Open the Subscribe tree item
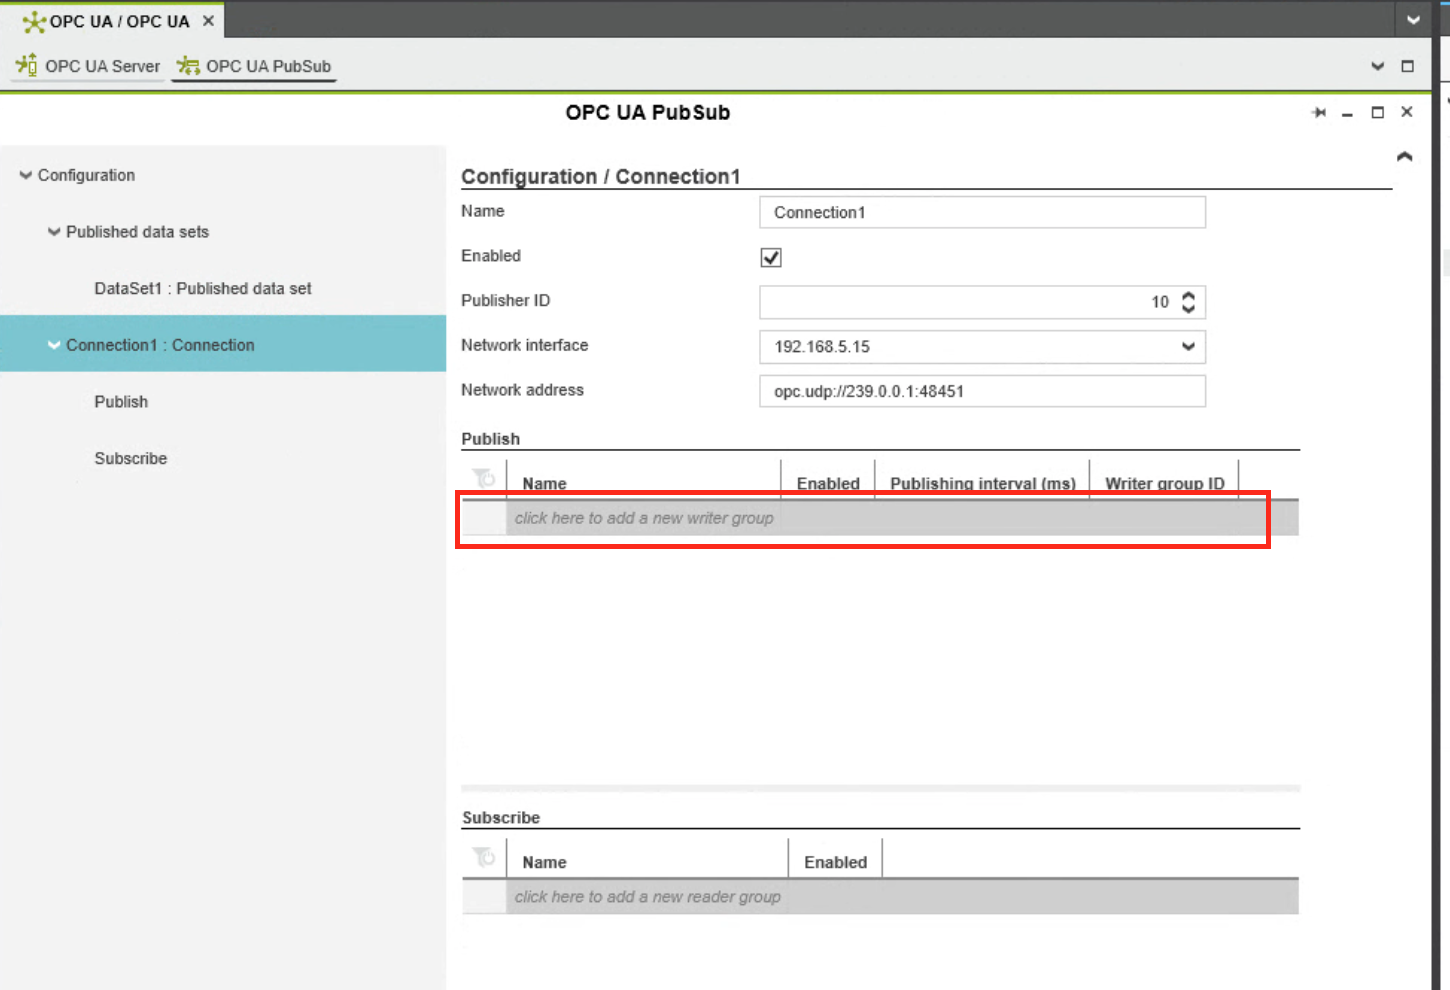The height and width of the screenshot is (990, 1450). coord(131,459)
